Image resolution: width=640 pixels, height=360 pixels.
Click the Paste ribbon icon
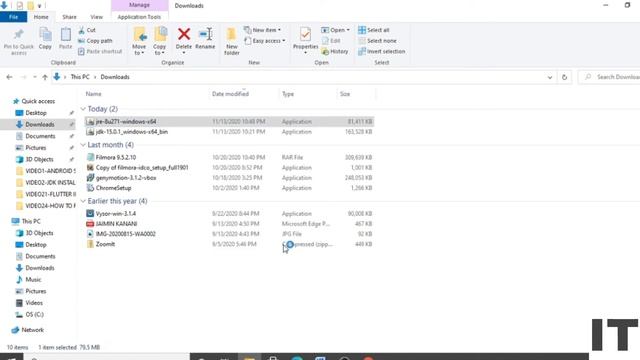65,39
